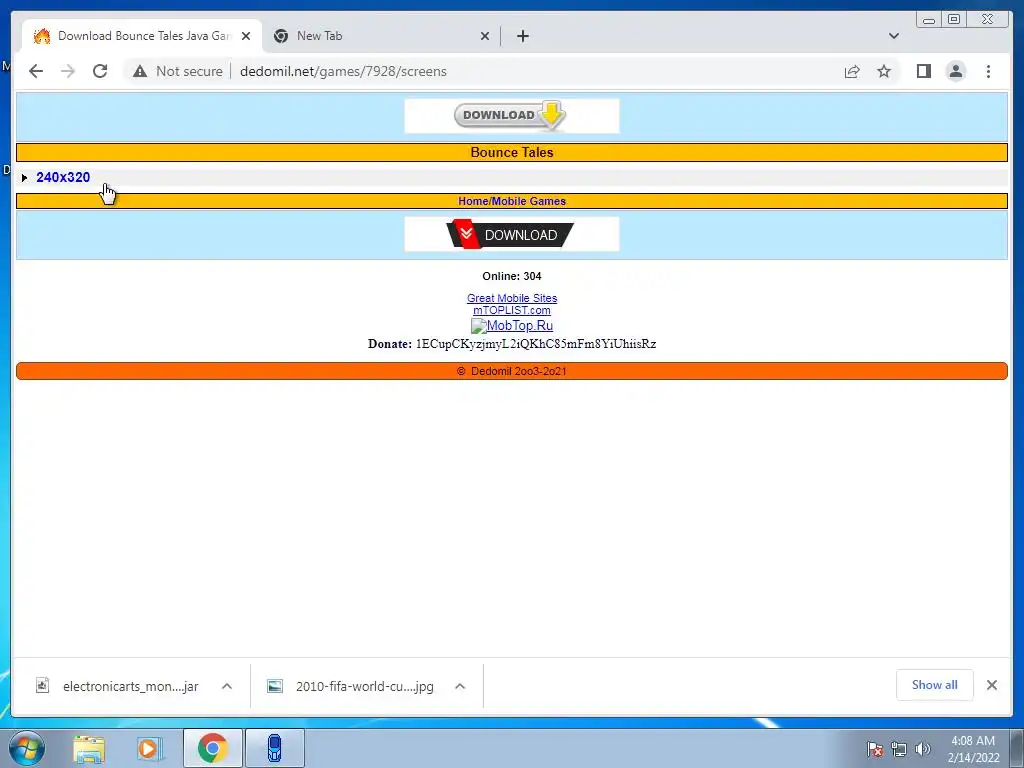Open Chrome's three-dot menu

pyautogui.click(x=988, y=71)
